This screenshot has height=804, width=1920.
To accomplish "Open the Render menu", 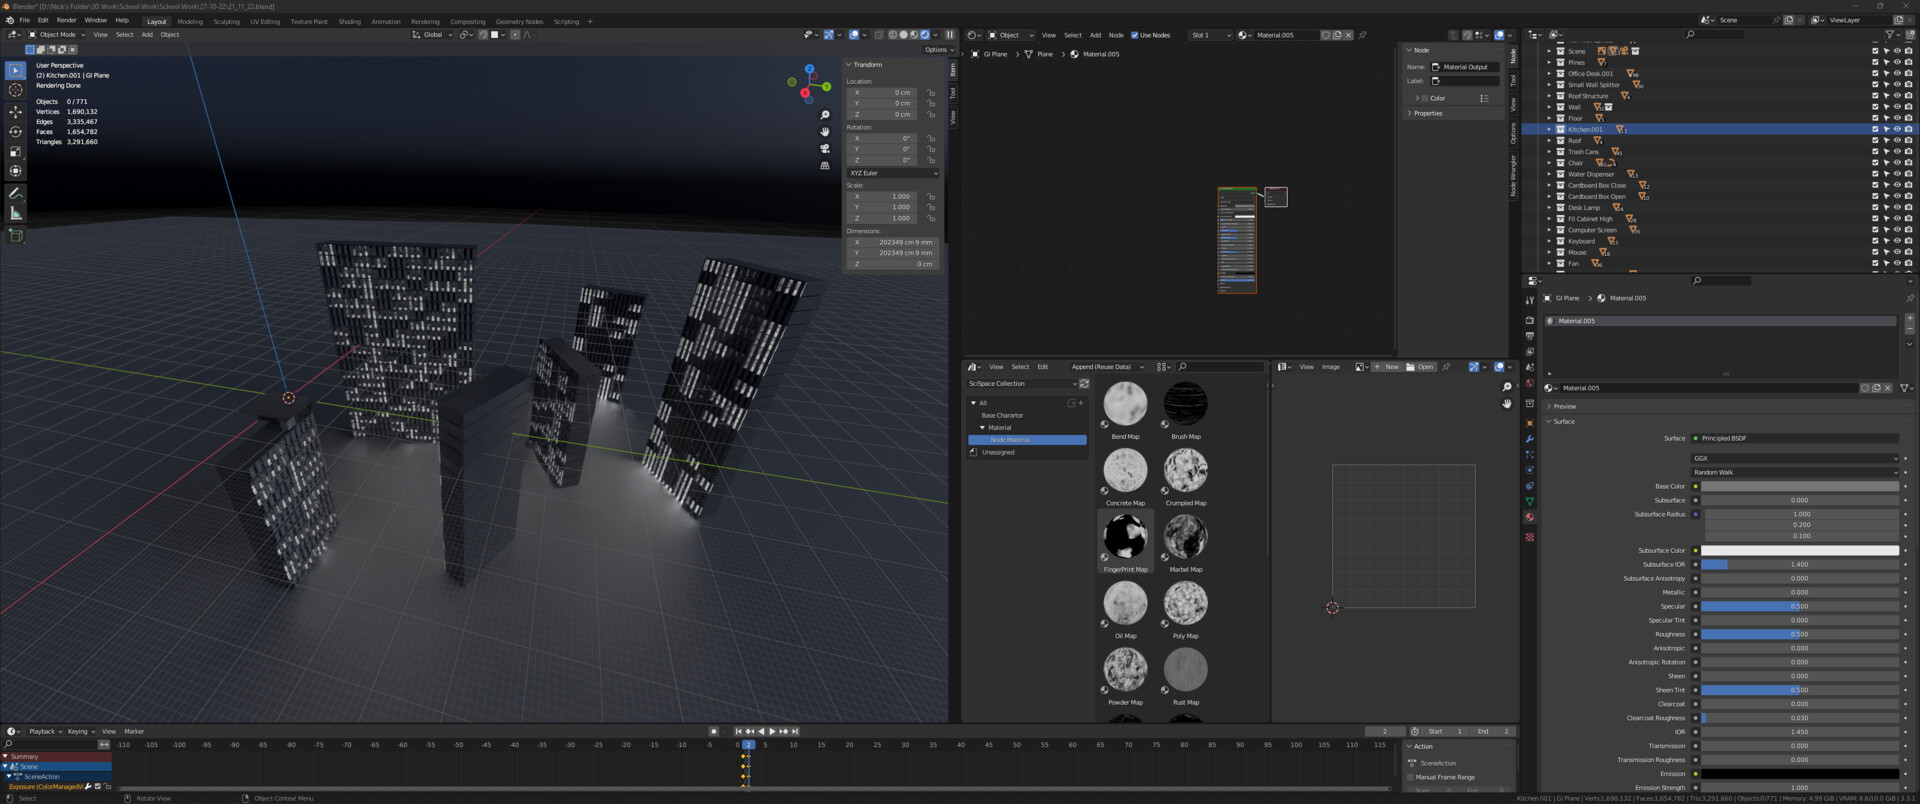I will pyautogui.click(x=66, y=20).
